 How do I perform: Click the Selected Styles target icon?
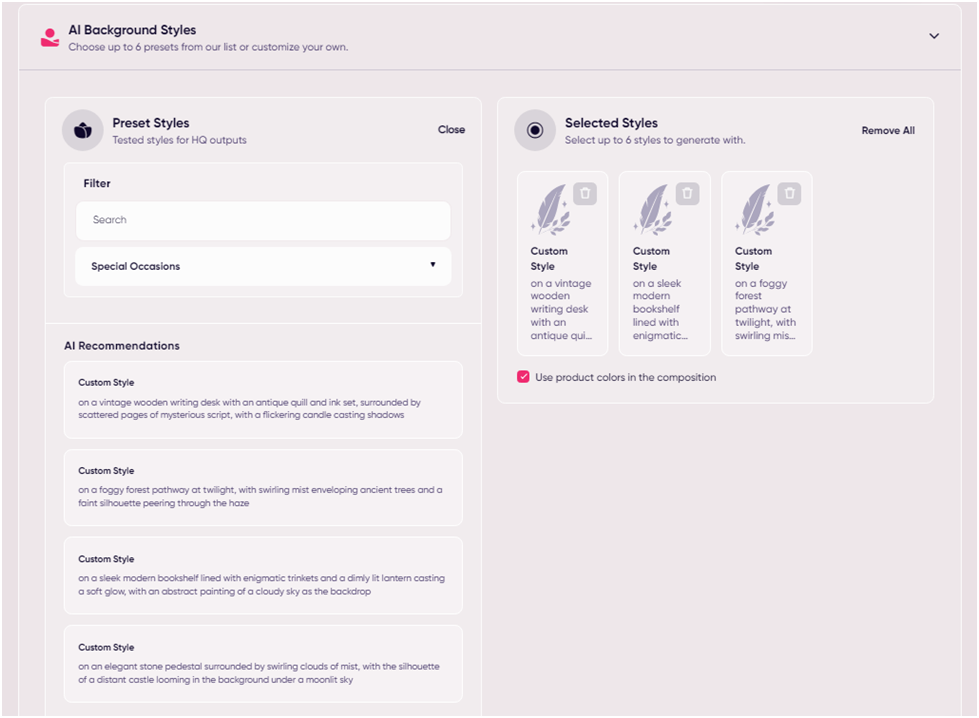click(x=535, y=130)
